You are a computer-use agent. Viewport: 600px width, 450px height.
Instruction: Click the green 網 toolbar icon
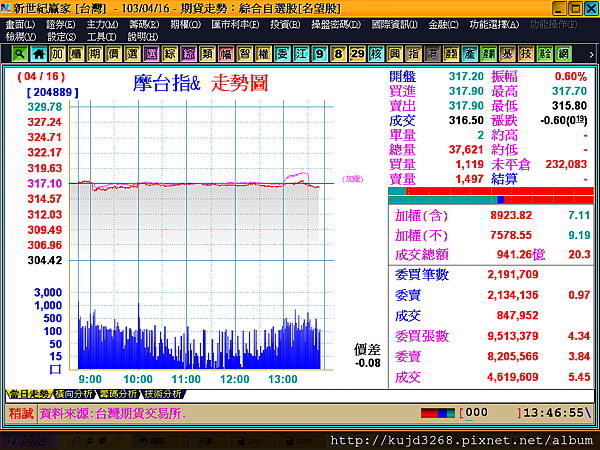click(x=564, y=54)
